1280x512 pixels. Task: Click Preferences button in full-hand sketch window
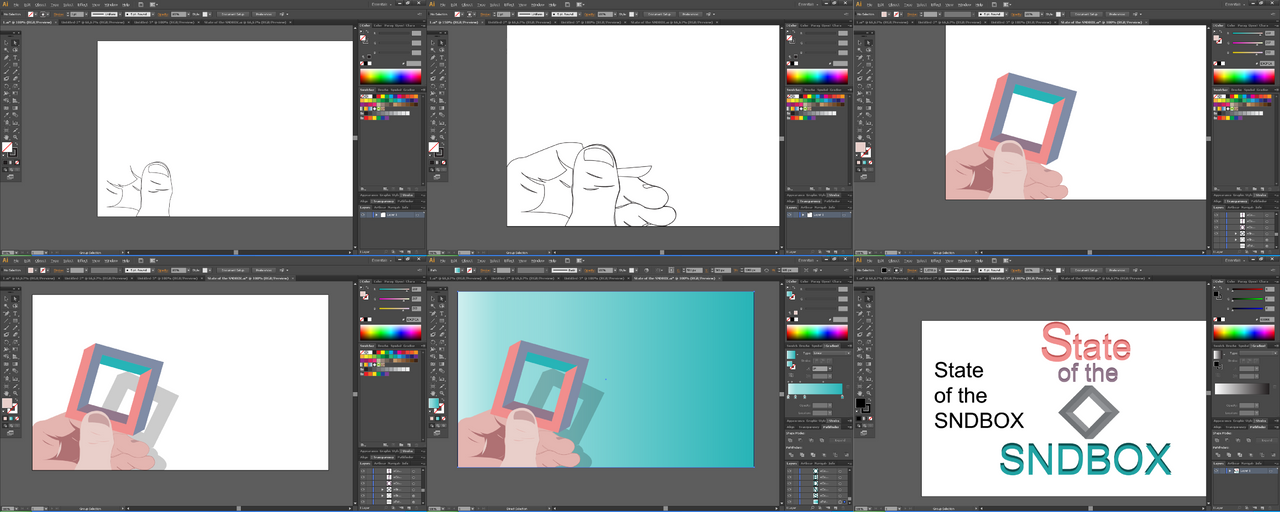690,14
